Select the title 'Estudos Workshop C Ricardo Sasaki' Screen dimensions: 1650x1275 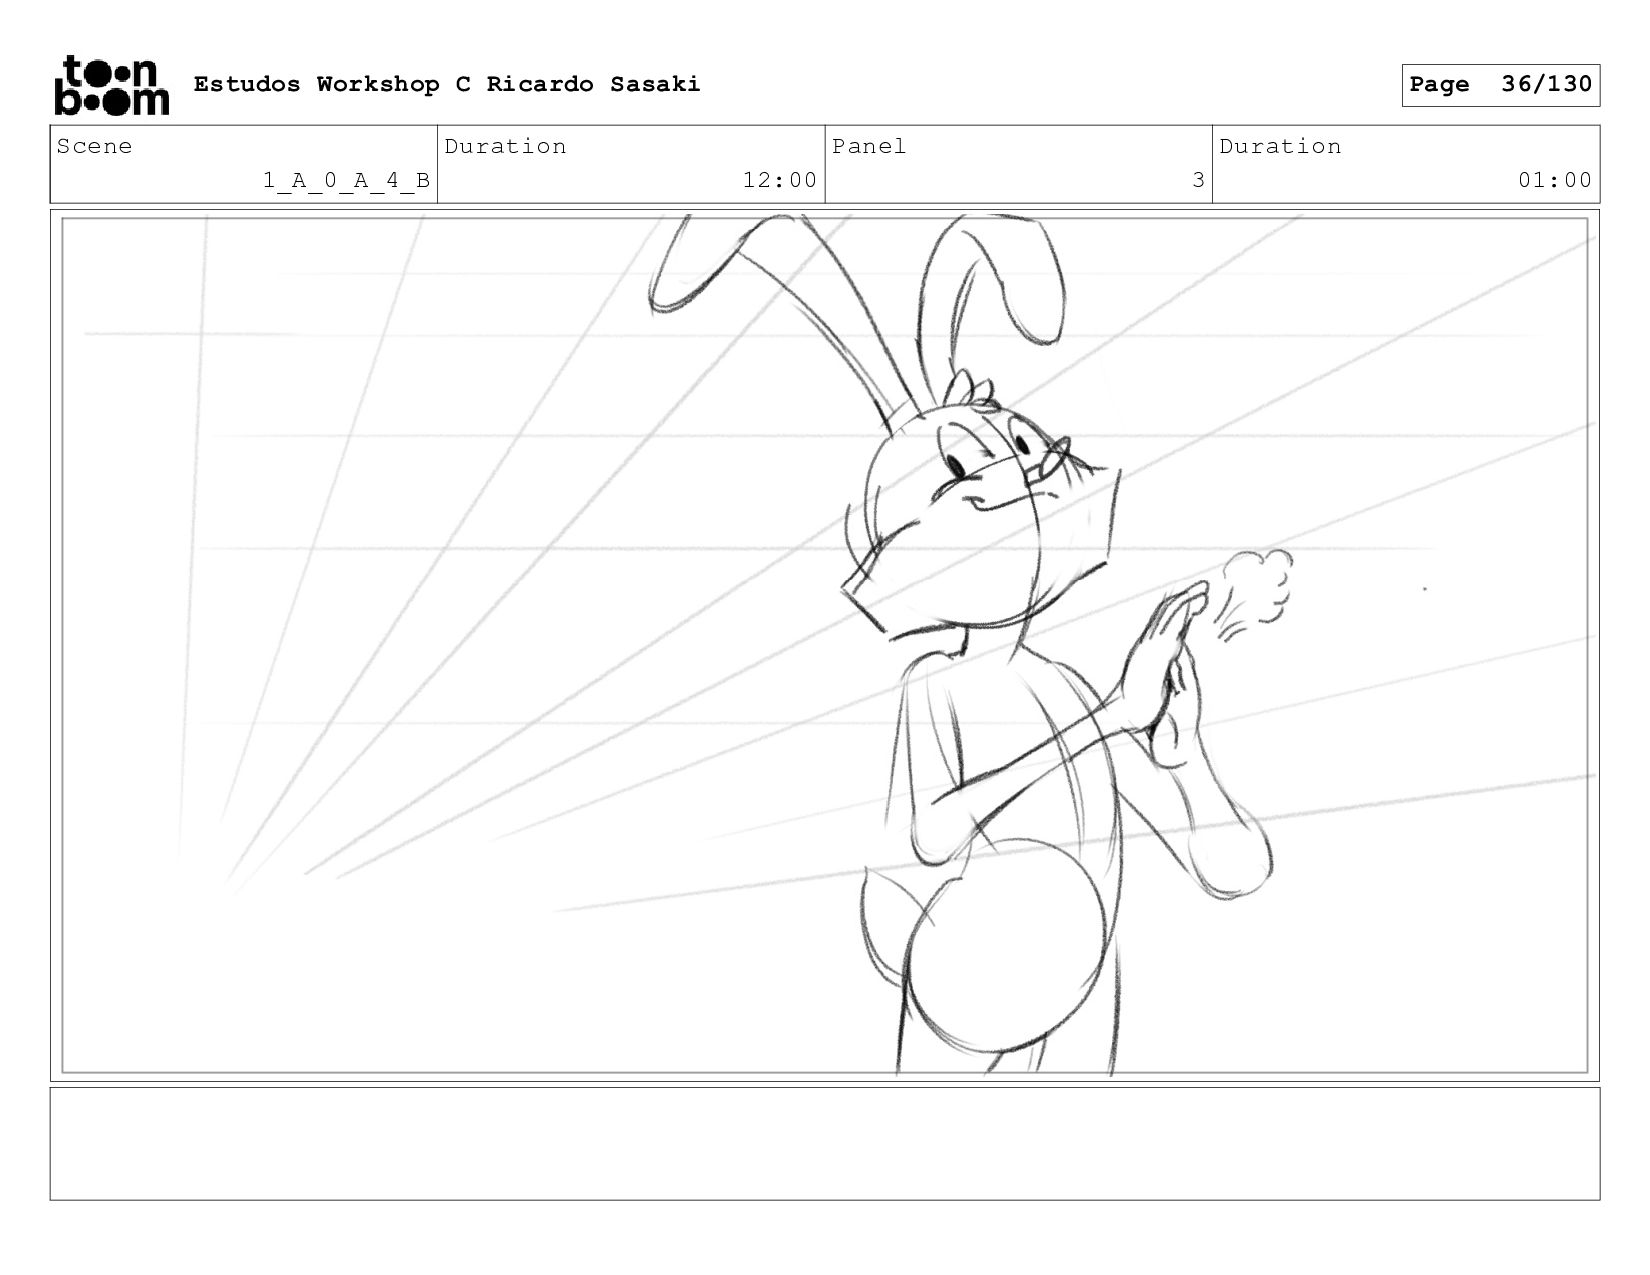pos(447,84)
